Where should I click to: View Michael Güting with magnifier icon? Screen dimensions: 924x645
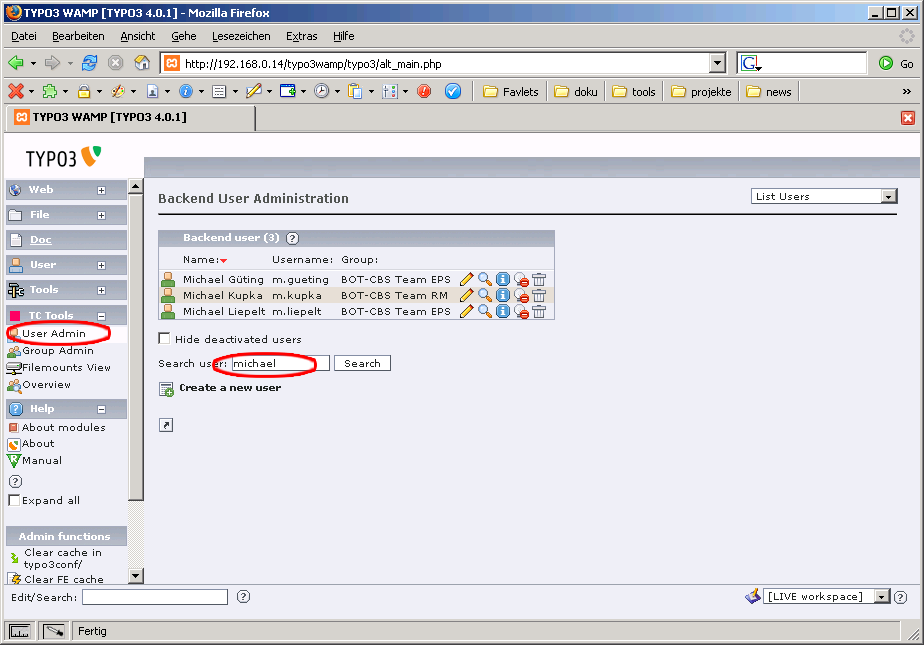tap(484, 279)
